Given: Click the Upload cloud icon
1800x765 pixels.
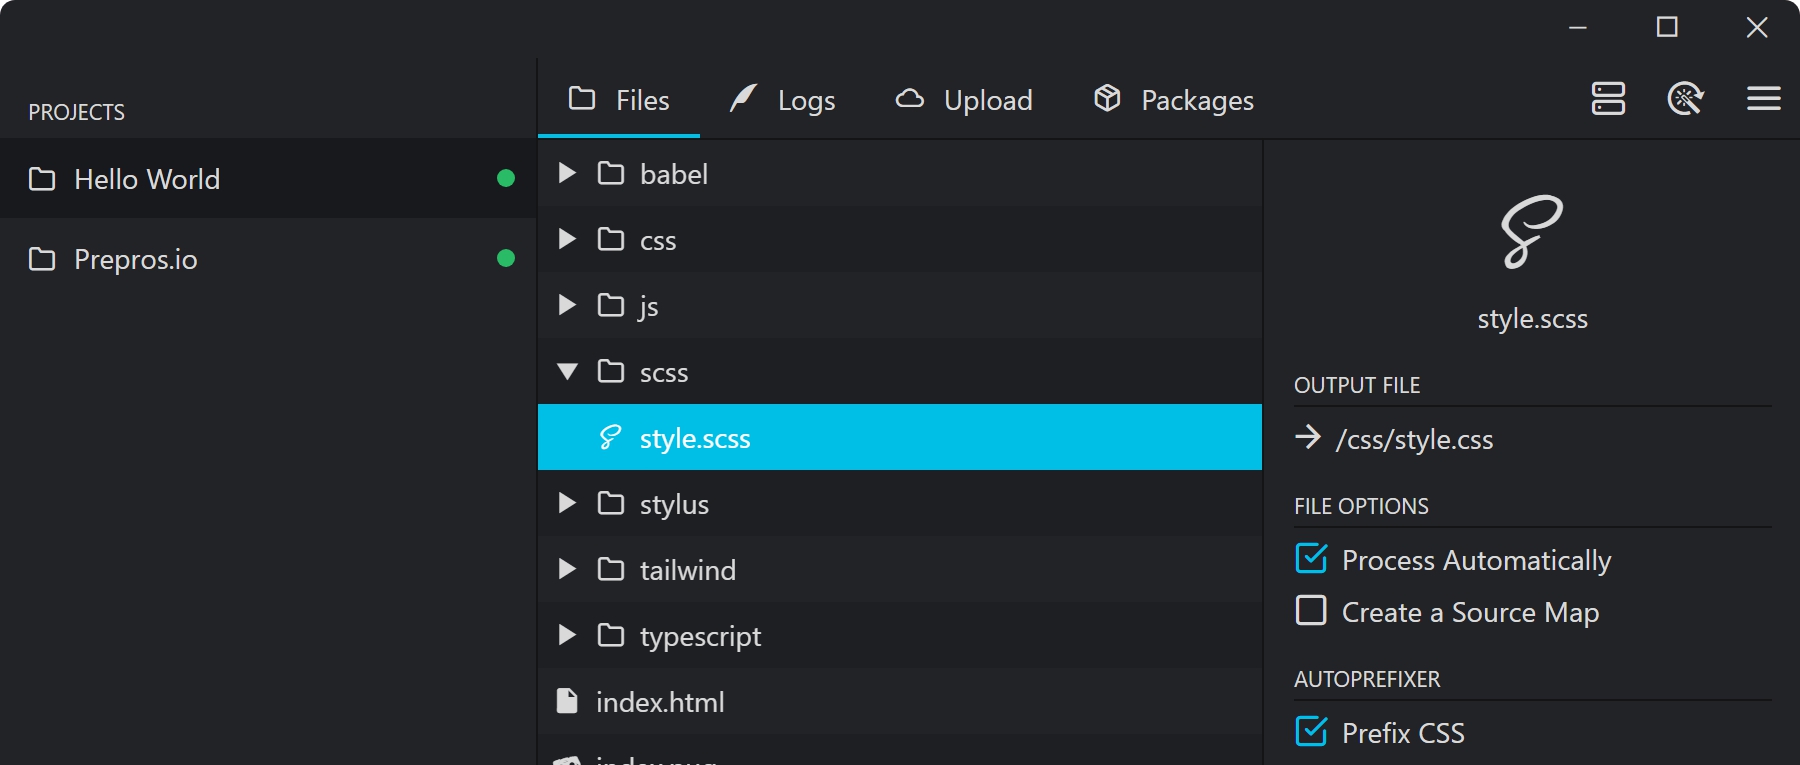Looking at the screenshot, I should (909, 98).
